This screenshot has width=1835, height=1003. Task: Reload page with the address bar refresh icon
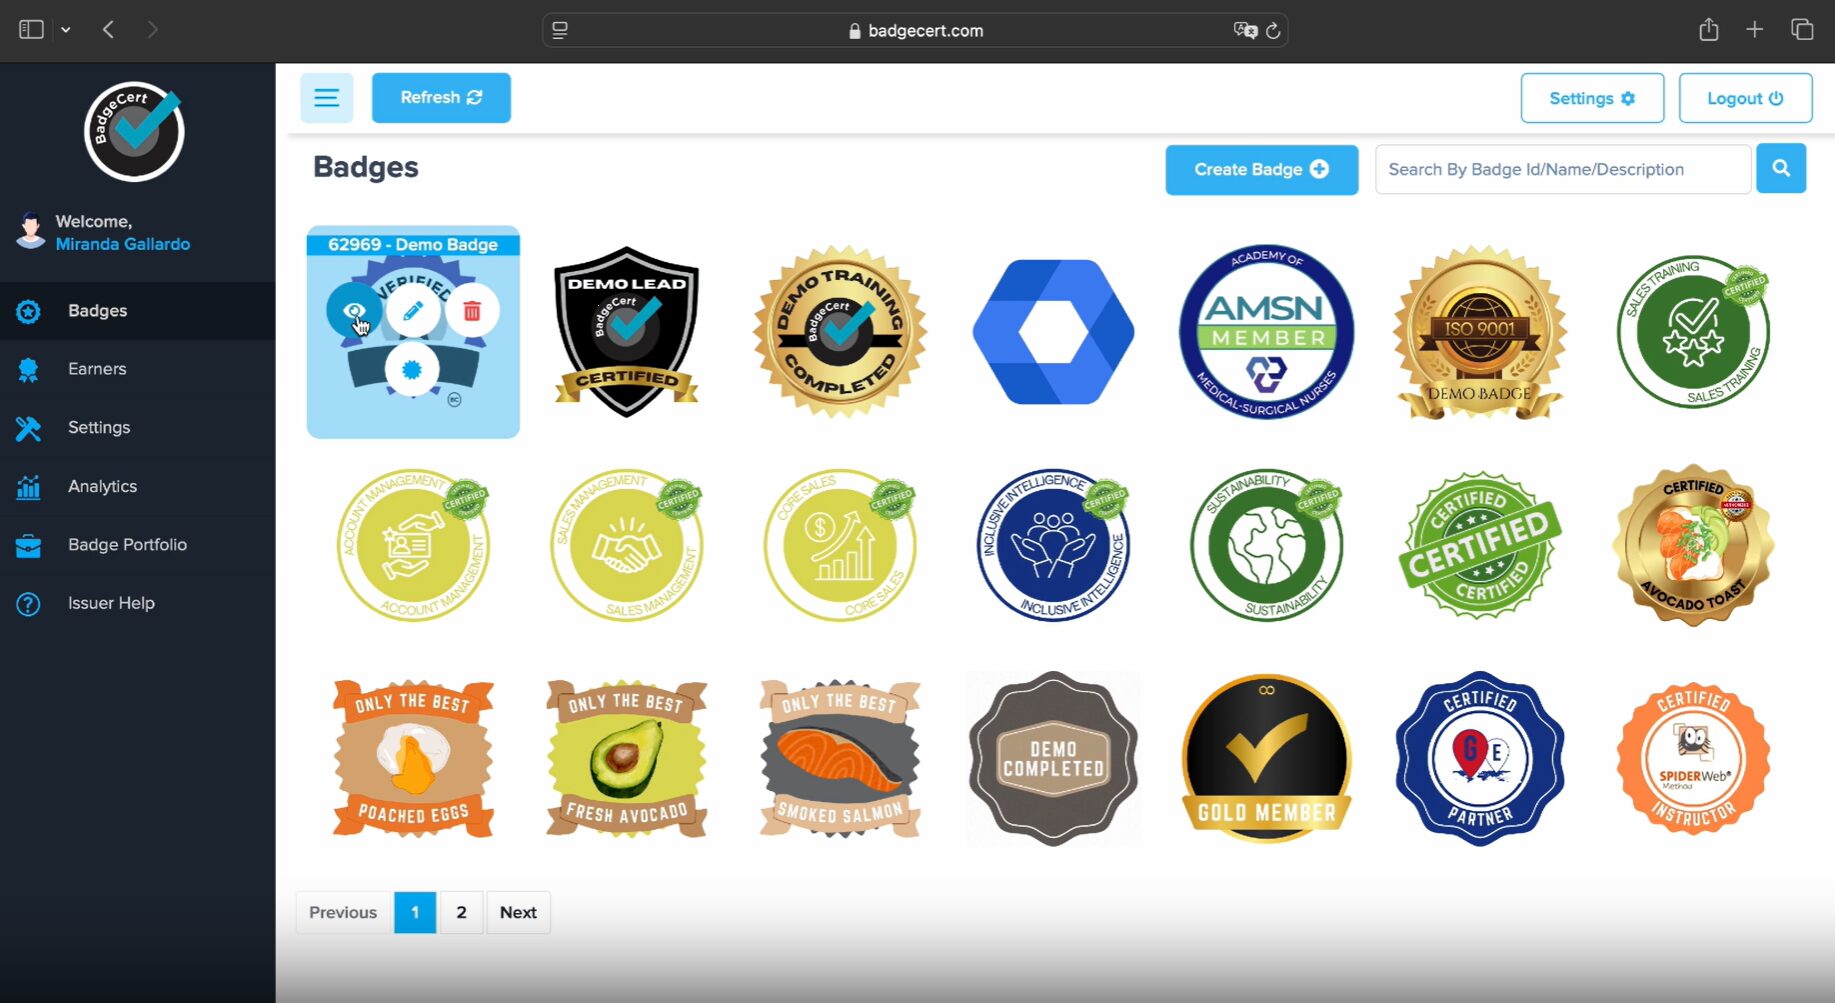tap(1273, 31)
